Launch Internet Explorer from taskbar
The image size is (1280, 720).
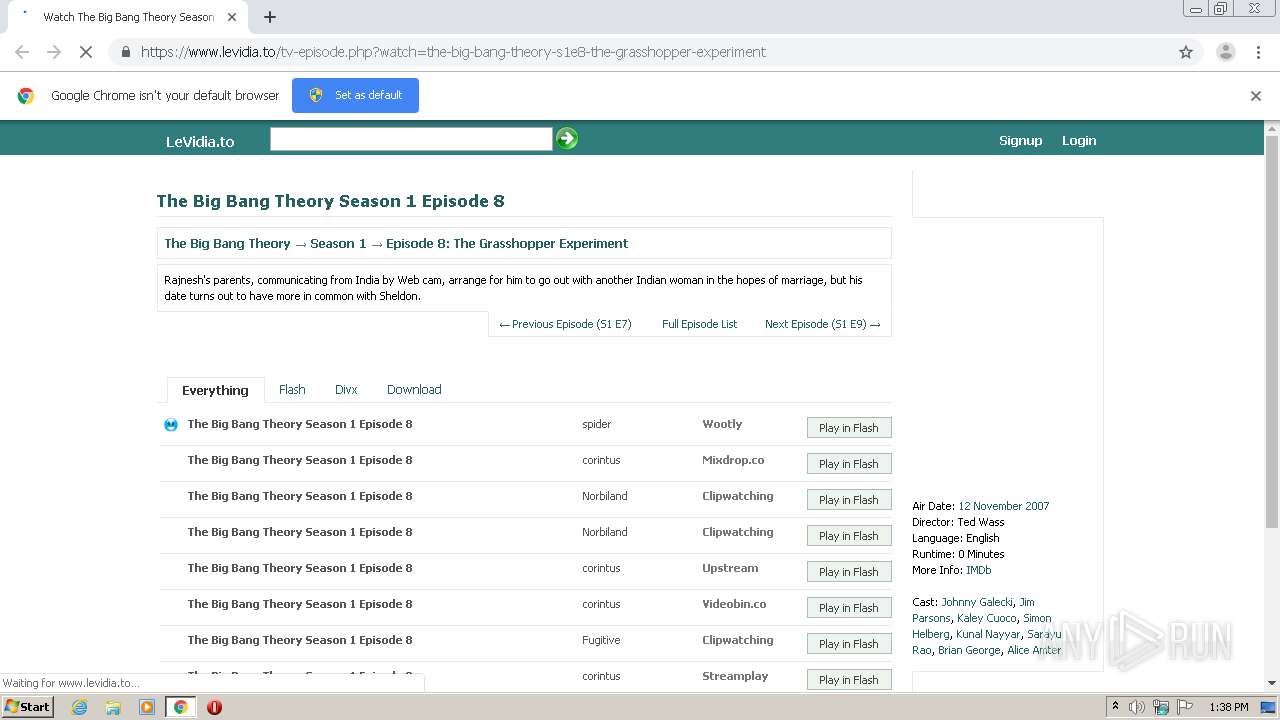[80, 707]
